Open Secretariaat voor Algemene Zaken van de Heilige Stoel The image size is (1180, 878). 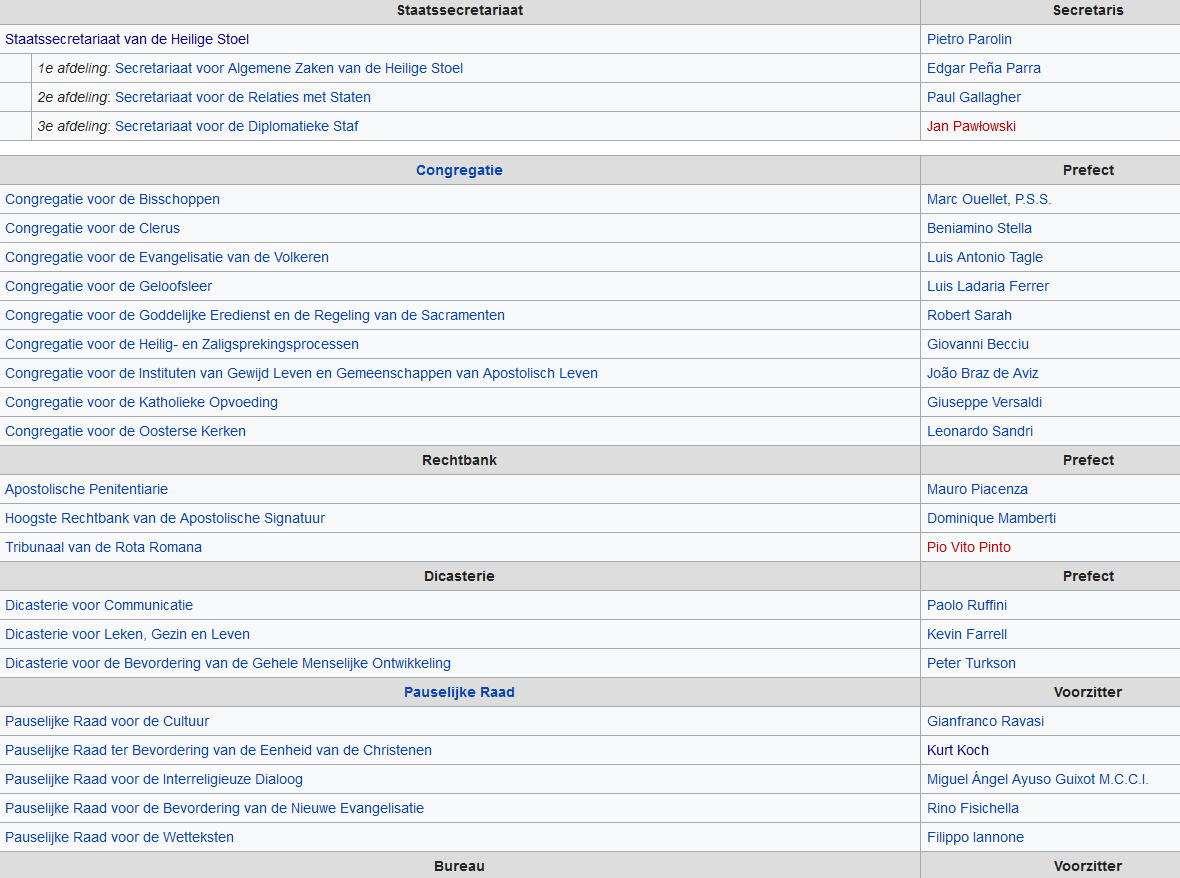(288, 68)
